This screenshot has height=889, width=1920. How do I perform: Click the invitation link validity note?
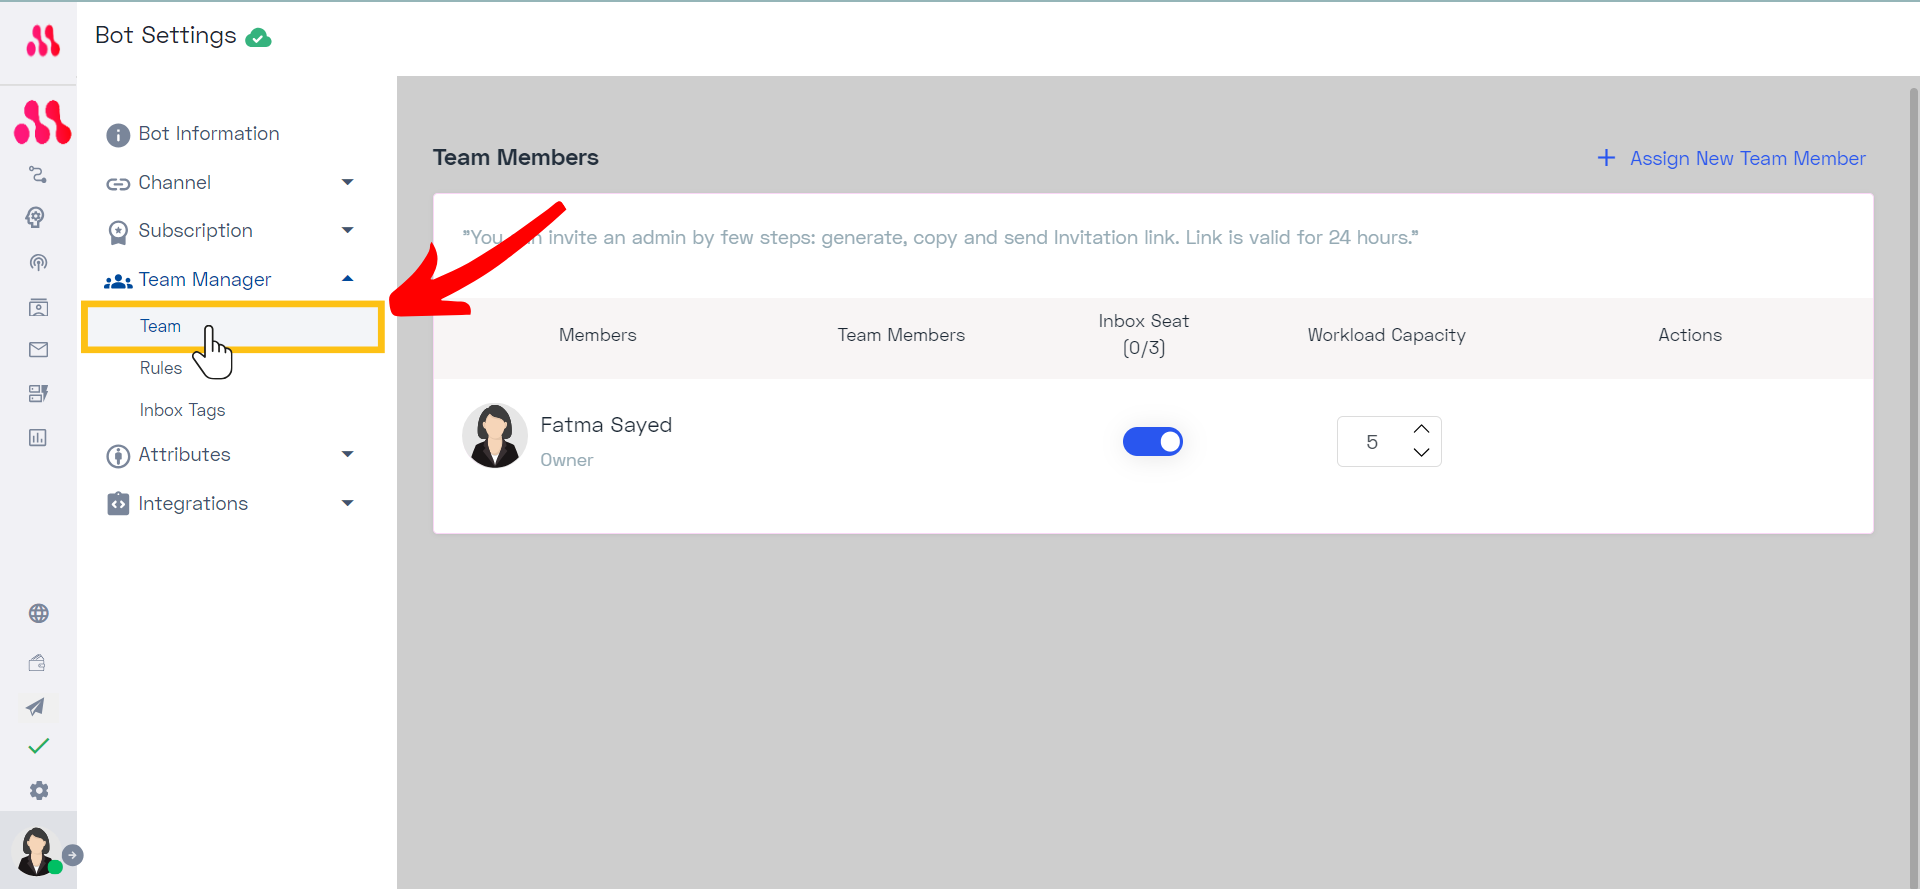[940, 237]
